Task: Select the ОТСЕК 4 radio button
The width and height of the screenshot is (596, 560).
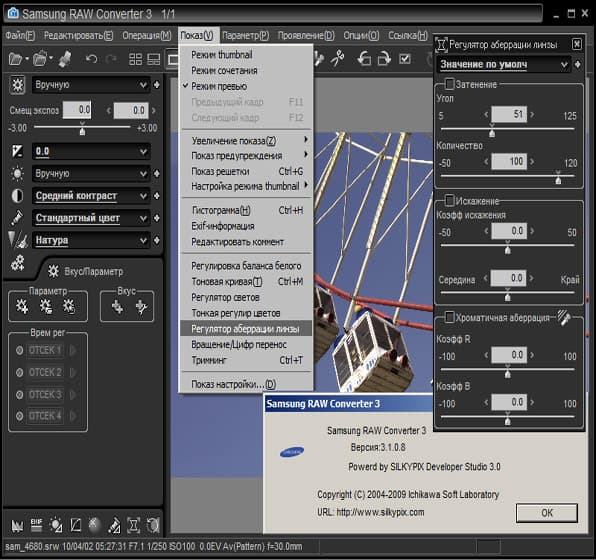Action: 19,416
